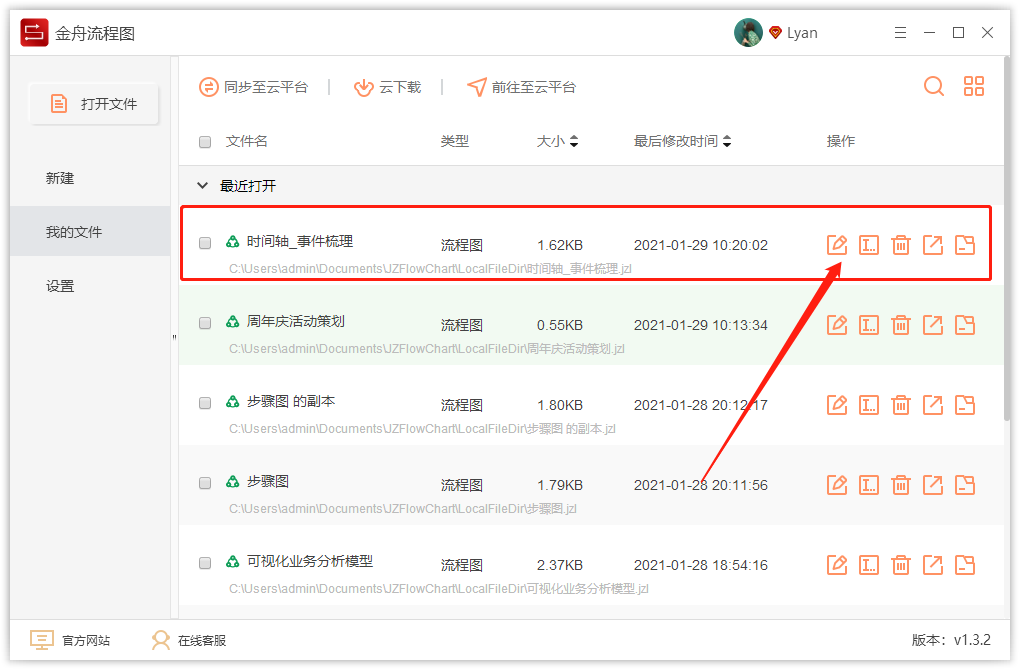
Task: Open folder location of 周年庆活动策划
Action: point(965,325)
